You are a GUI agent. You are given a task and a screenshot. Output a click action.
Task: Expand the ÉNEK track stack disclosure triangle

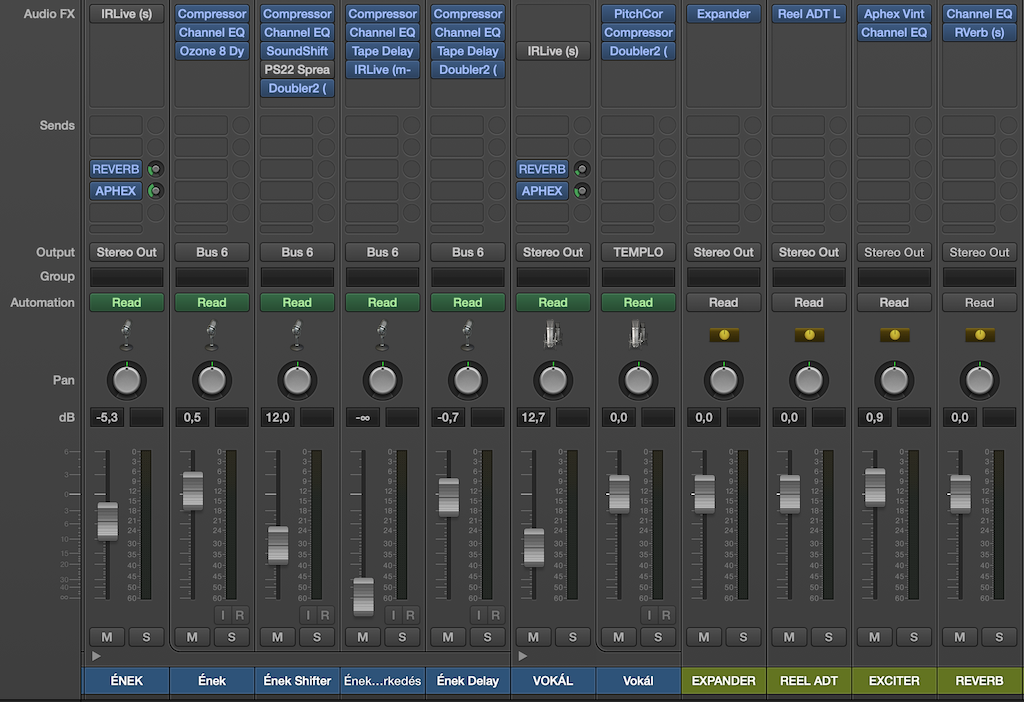click(x=96, y=656)
